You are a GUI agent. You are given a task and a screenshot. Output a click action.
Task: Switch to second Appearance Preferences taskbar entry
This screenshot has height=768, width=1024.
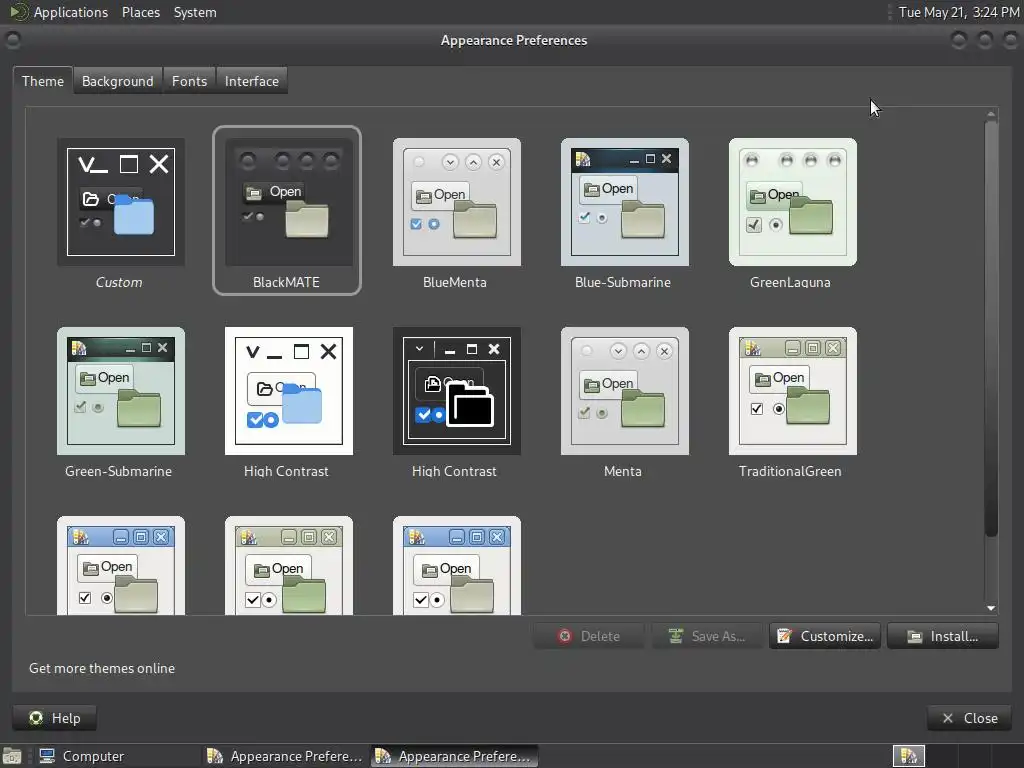455,756
